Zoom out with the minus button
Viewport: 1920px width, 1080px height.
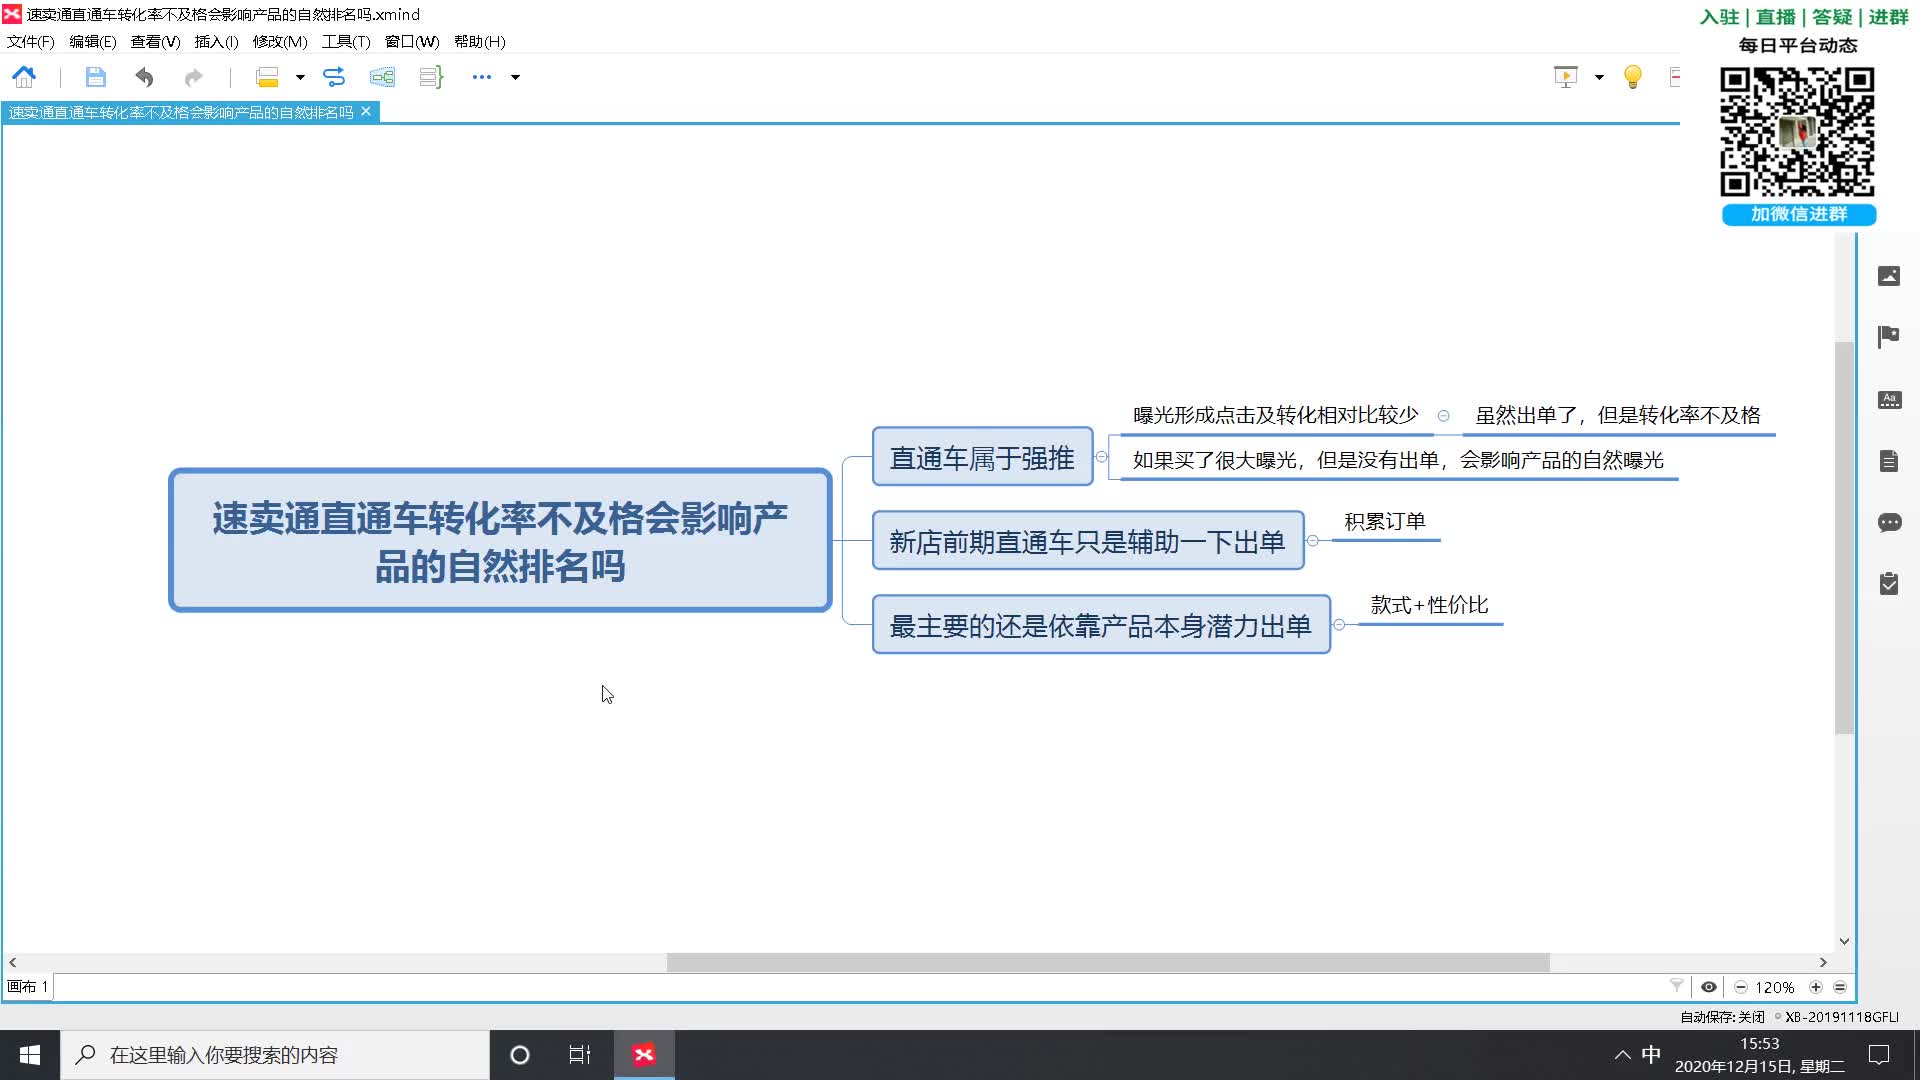click(1741, 987)
